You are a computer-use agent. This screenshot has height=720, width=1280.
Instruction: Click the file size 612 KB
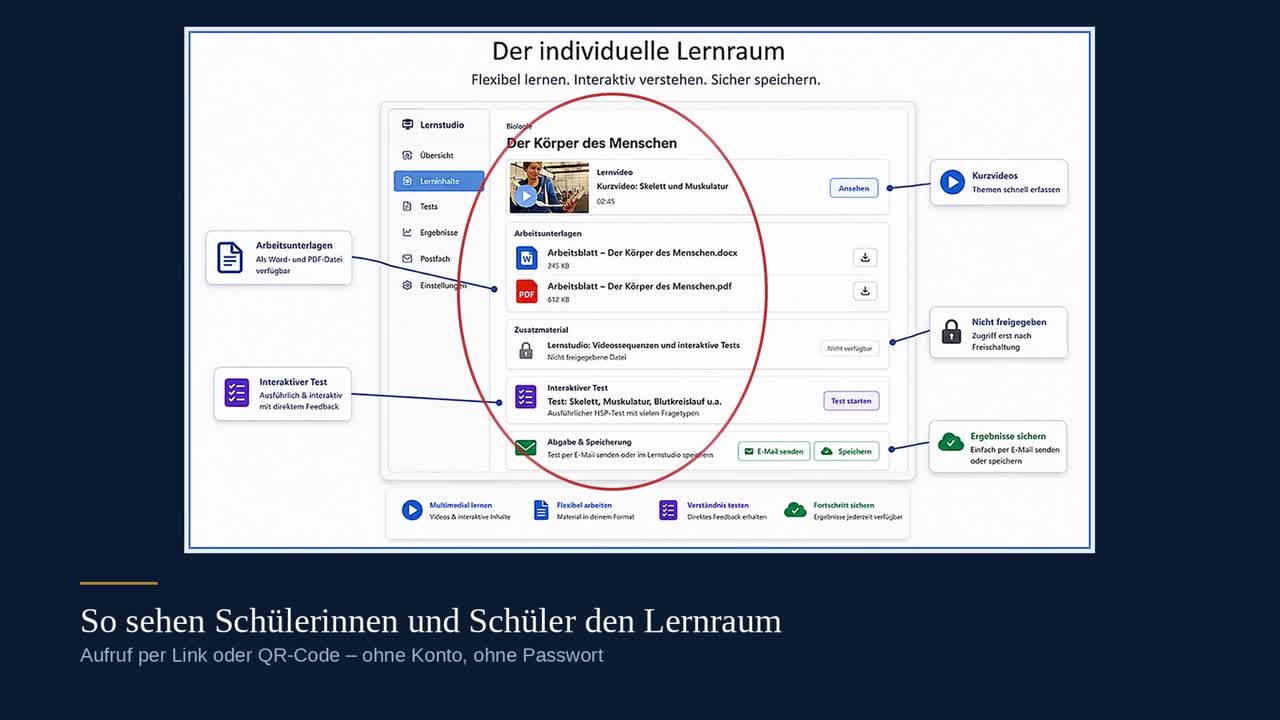(x=558, y=299)
